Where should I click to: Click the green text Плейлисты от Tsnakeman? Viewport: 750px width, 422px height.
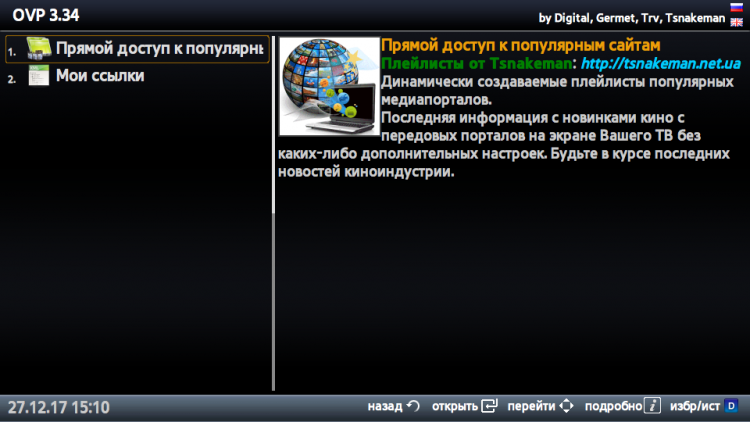[476, 64]
